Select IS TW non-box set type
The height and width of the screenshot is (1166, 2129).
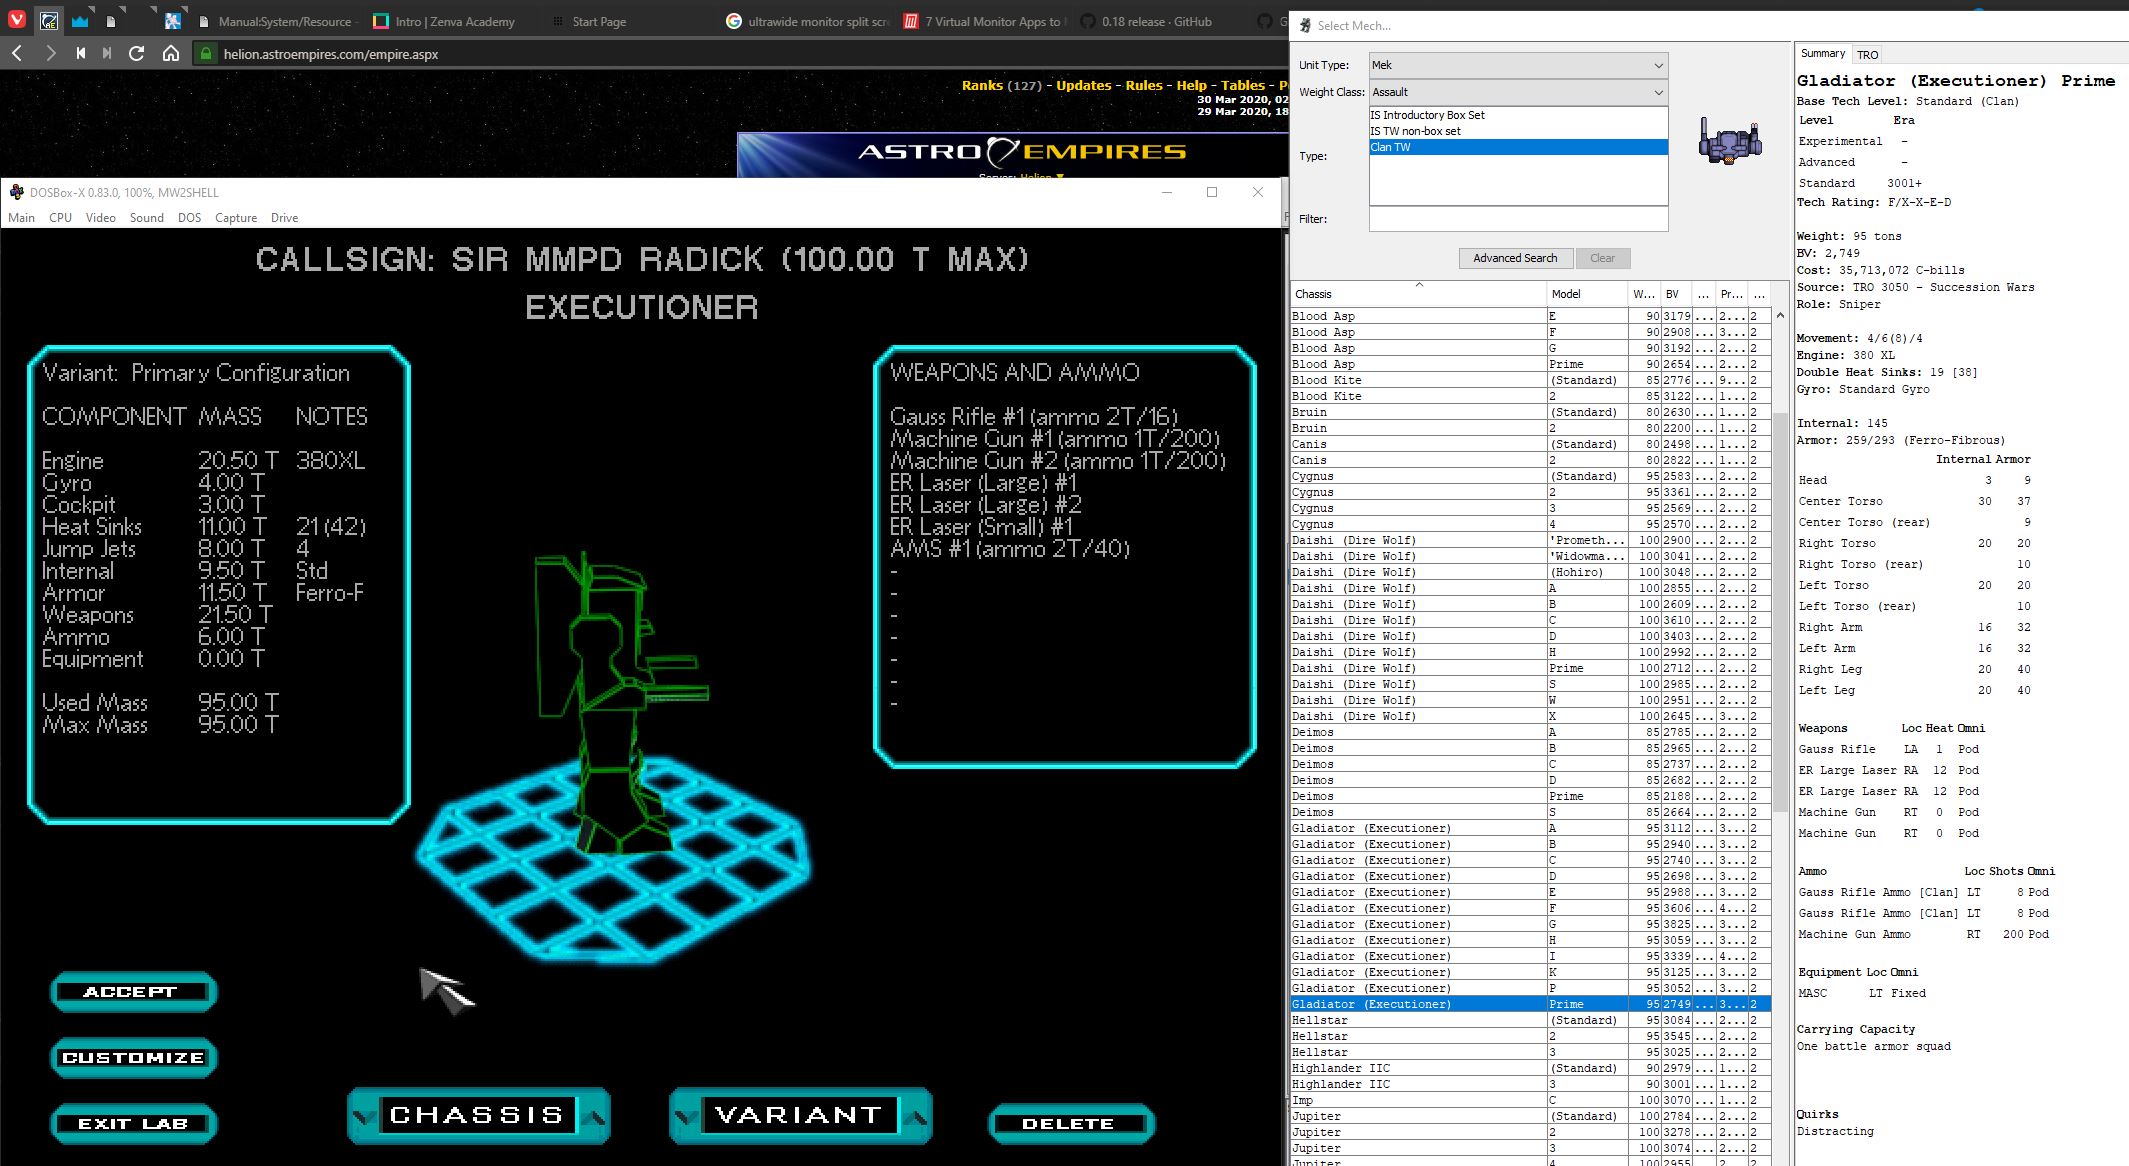click(x=1415, y=131)
